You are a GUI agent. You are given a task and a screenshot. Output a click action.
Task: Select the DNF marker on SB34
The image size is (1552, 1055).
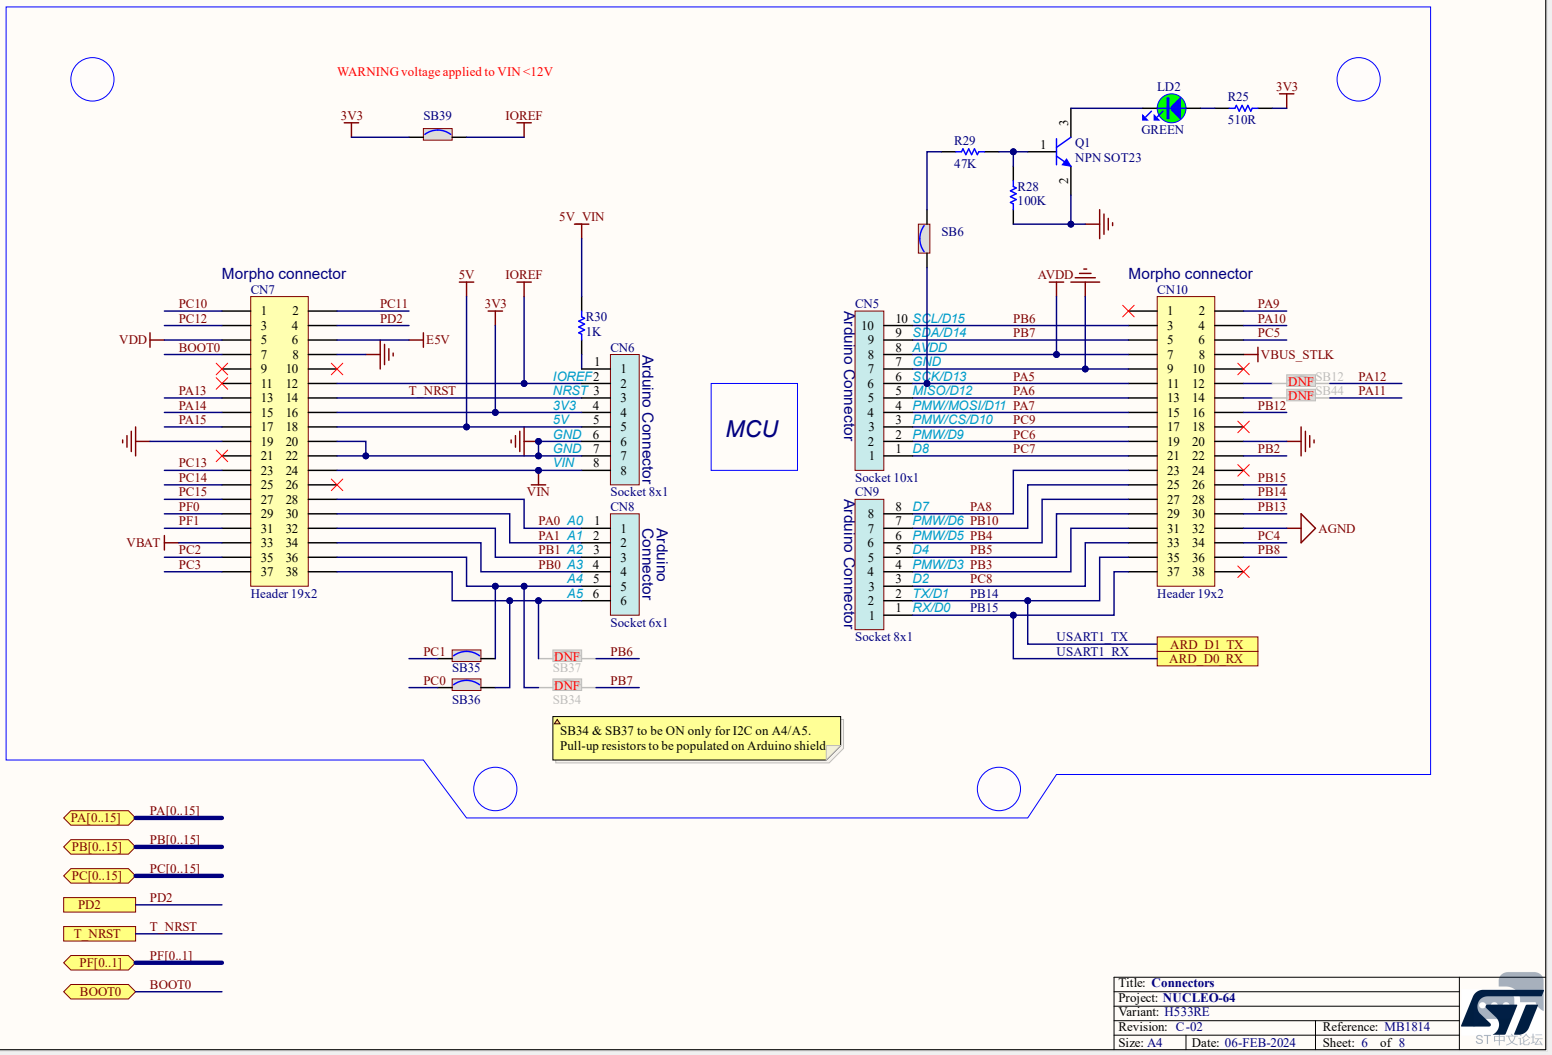coord(567,685)
